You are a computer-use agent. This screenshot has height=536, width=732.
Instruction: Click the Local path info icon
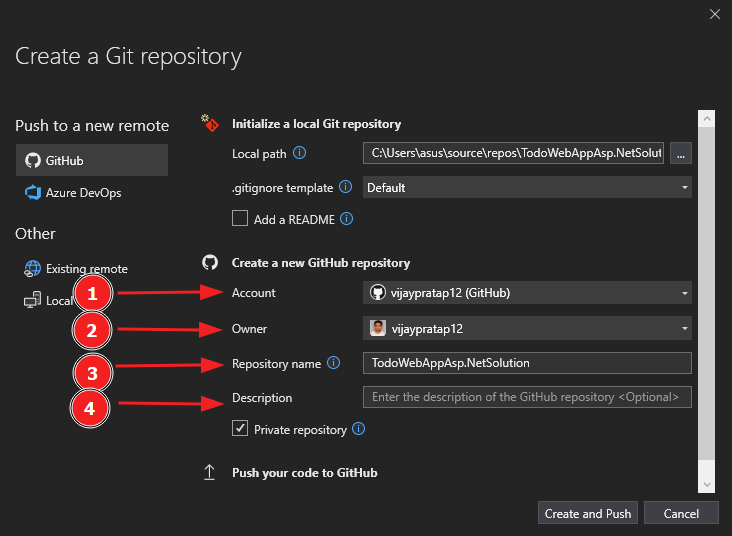(299, 153)
